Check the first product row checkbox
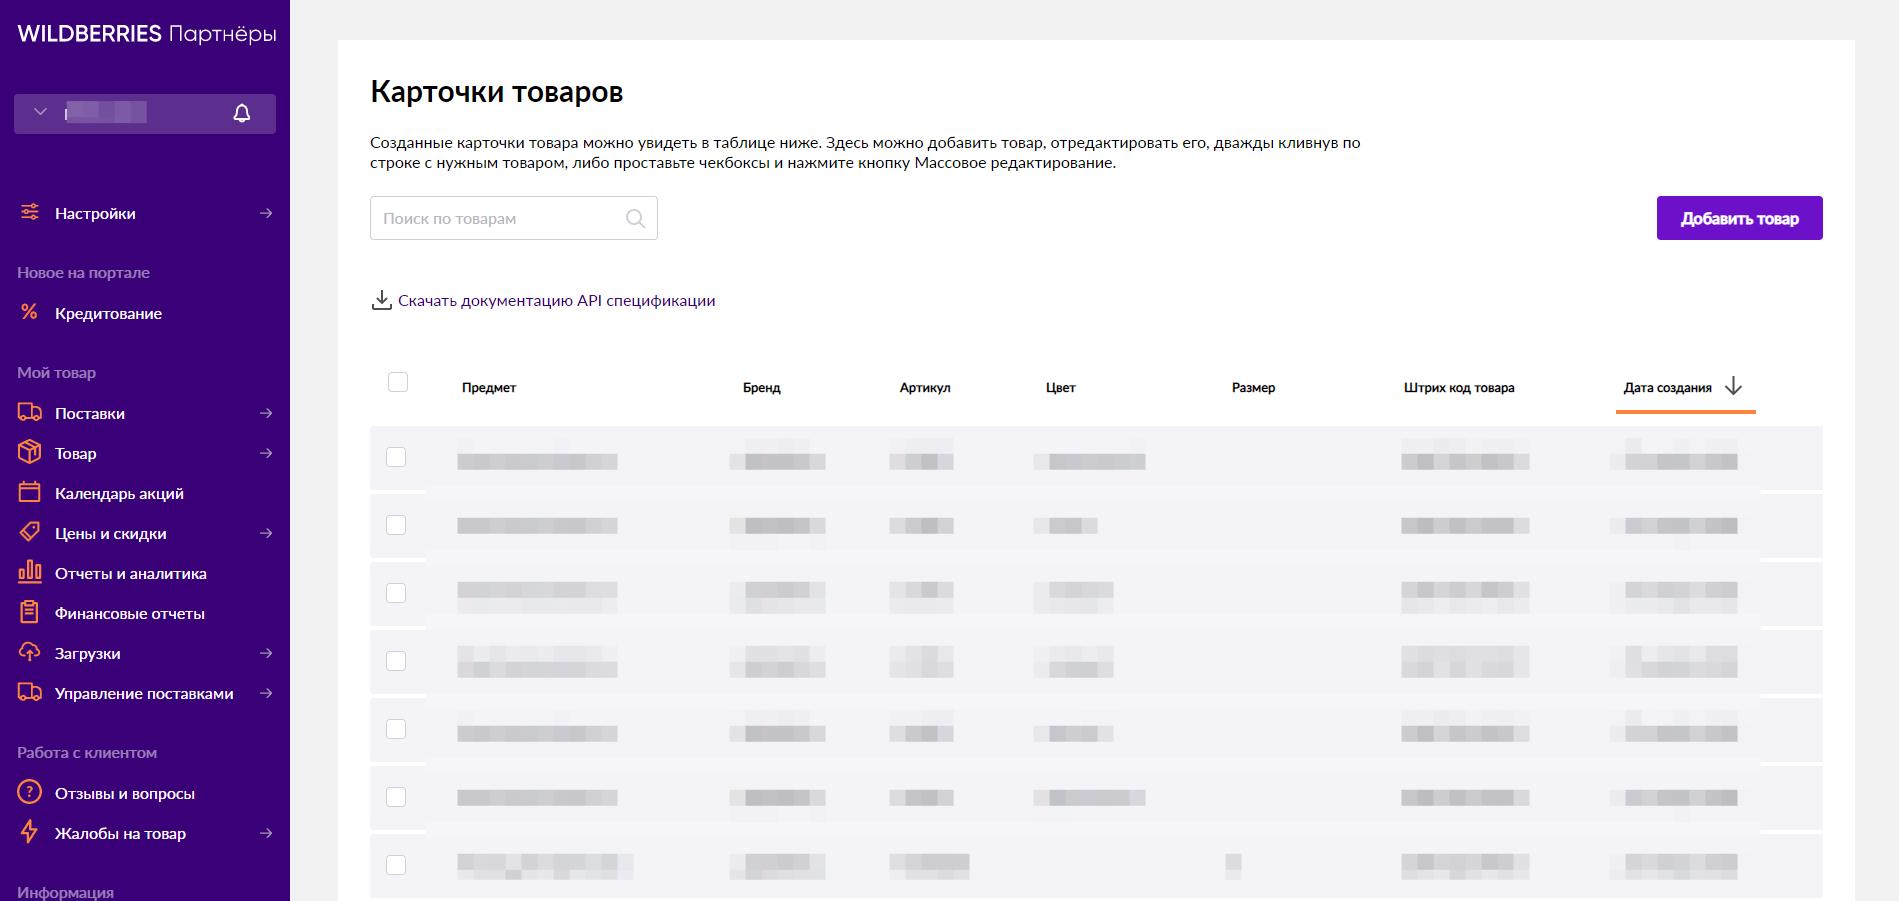Viewport: 1899px width, 901px height. pyautogui.click(x=396, y=457)
